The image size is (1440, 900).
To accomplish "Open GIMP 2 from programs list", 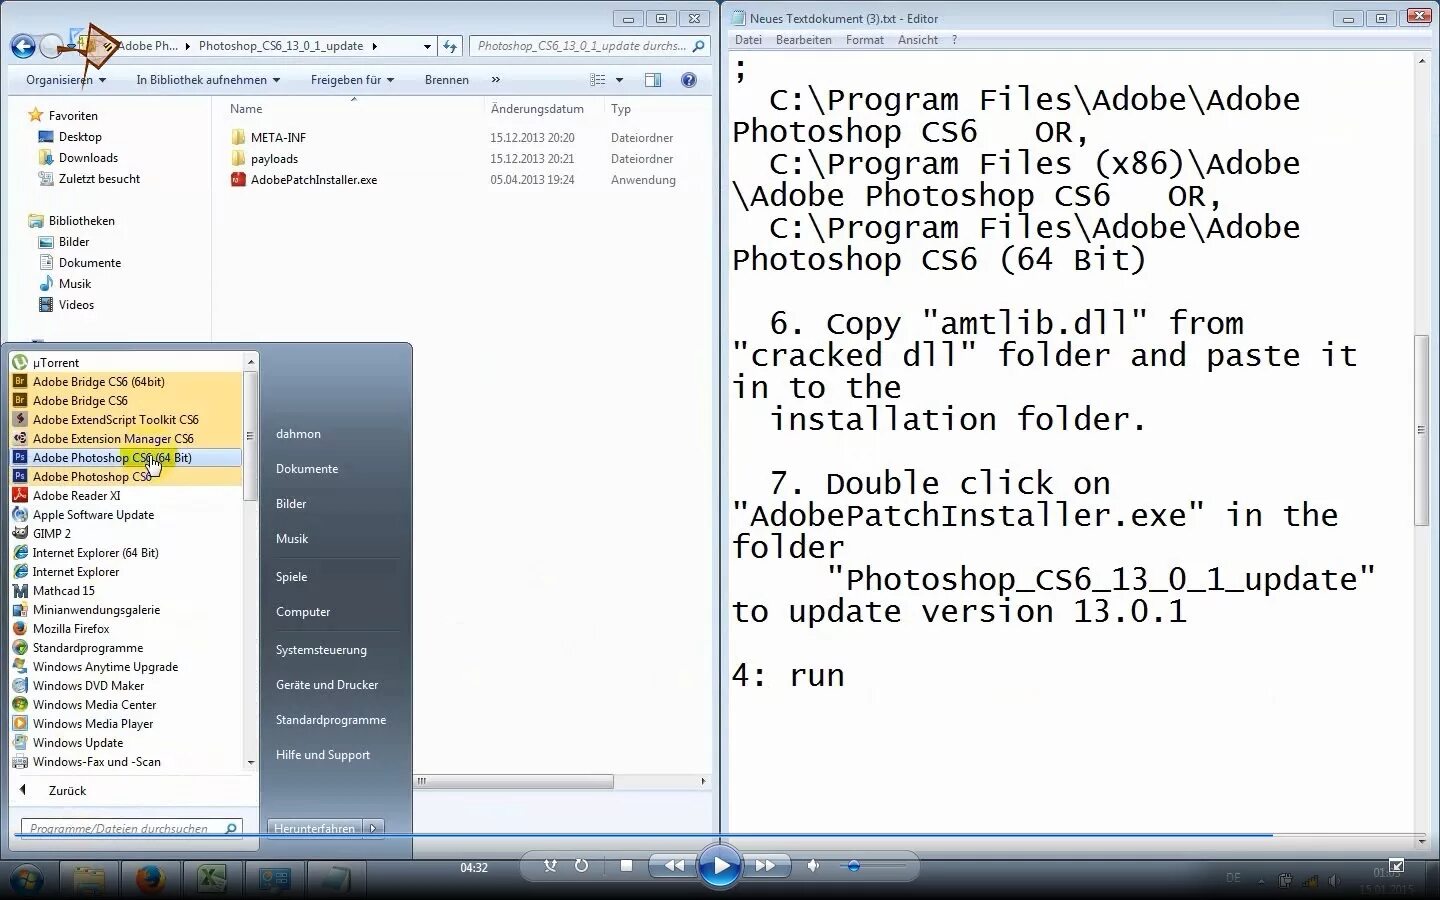I will 126,534.
